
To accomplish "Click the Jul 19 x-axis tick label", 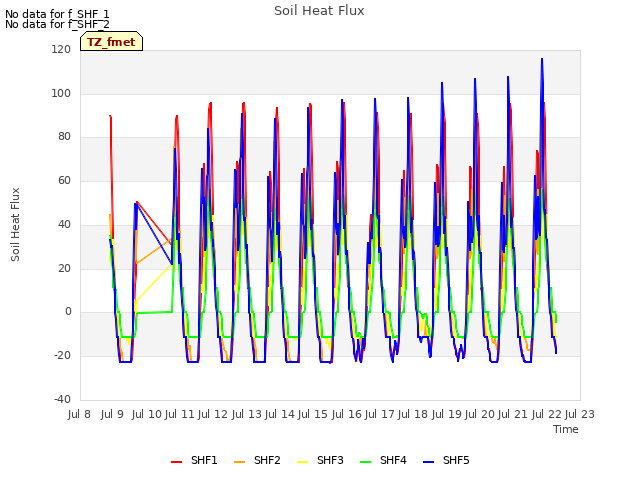I will coord(447,414).
